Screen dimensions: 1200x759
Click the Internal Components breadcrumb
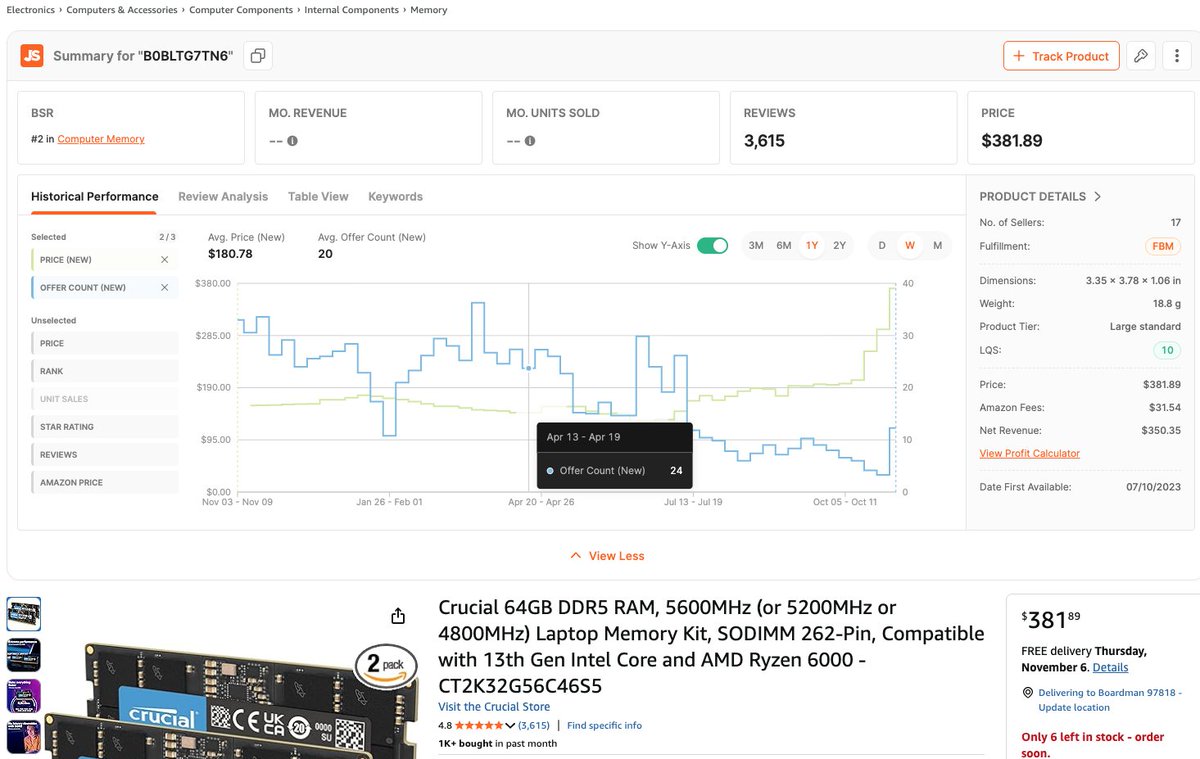coord(352,10)
